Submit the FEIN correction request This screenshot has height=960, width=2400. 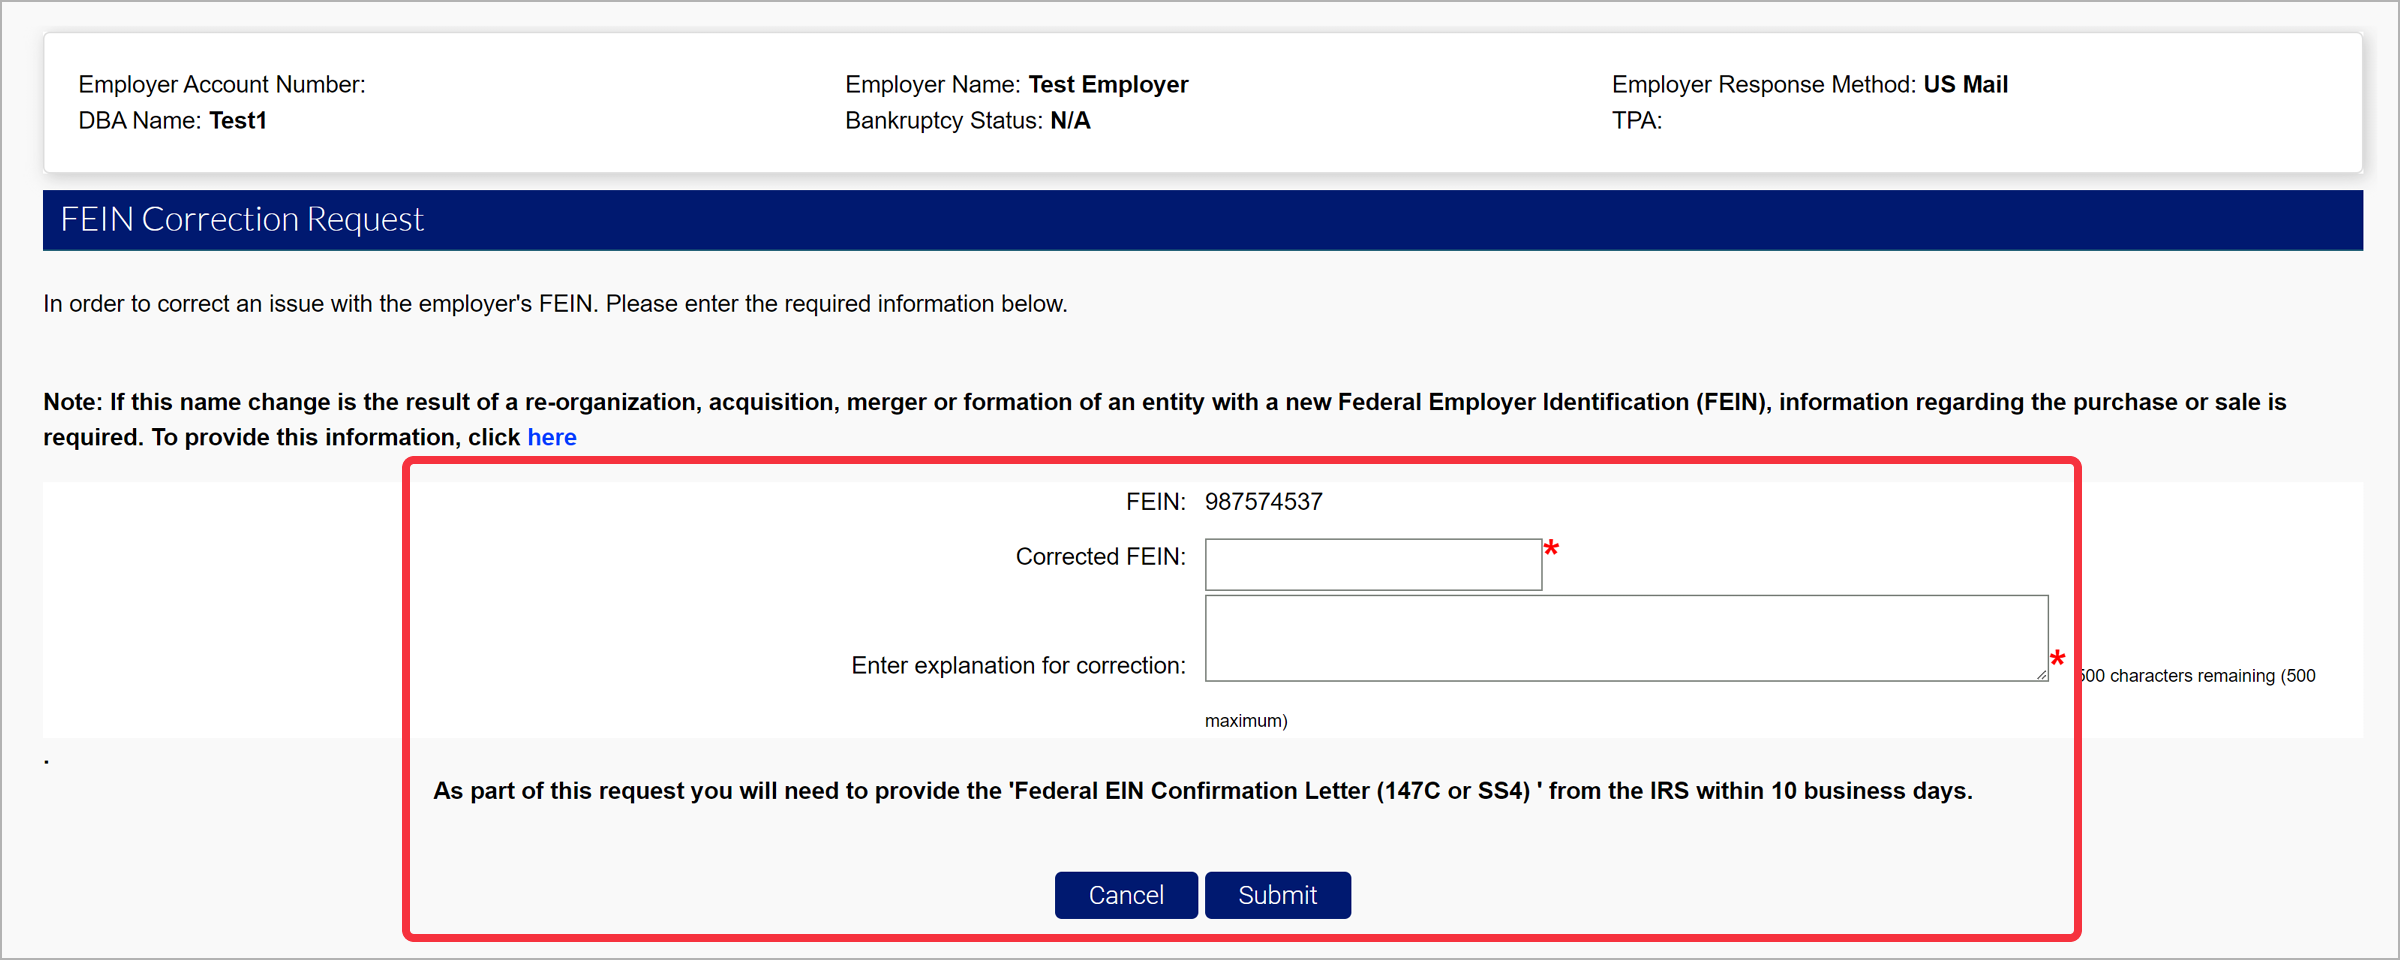1277,895
